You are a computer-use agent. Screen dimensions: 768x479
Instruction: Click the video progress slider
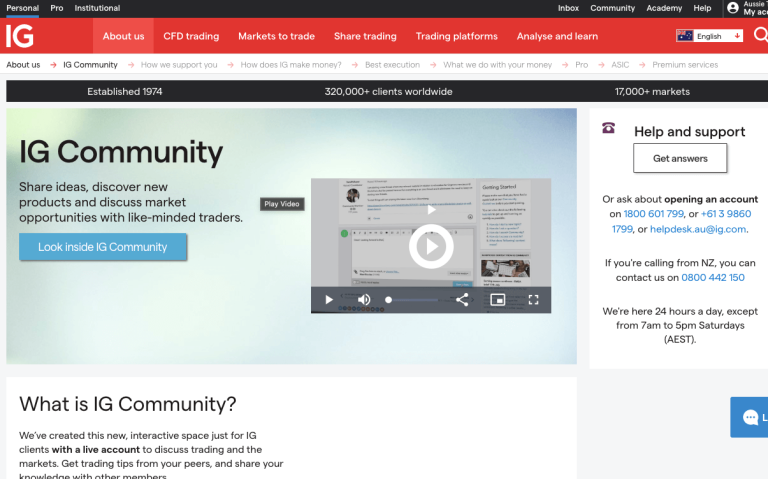coord(412,299)
